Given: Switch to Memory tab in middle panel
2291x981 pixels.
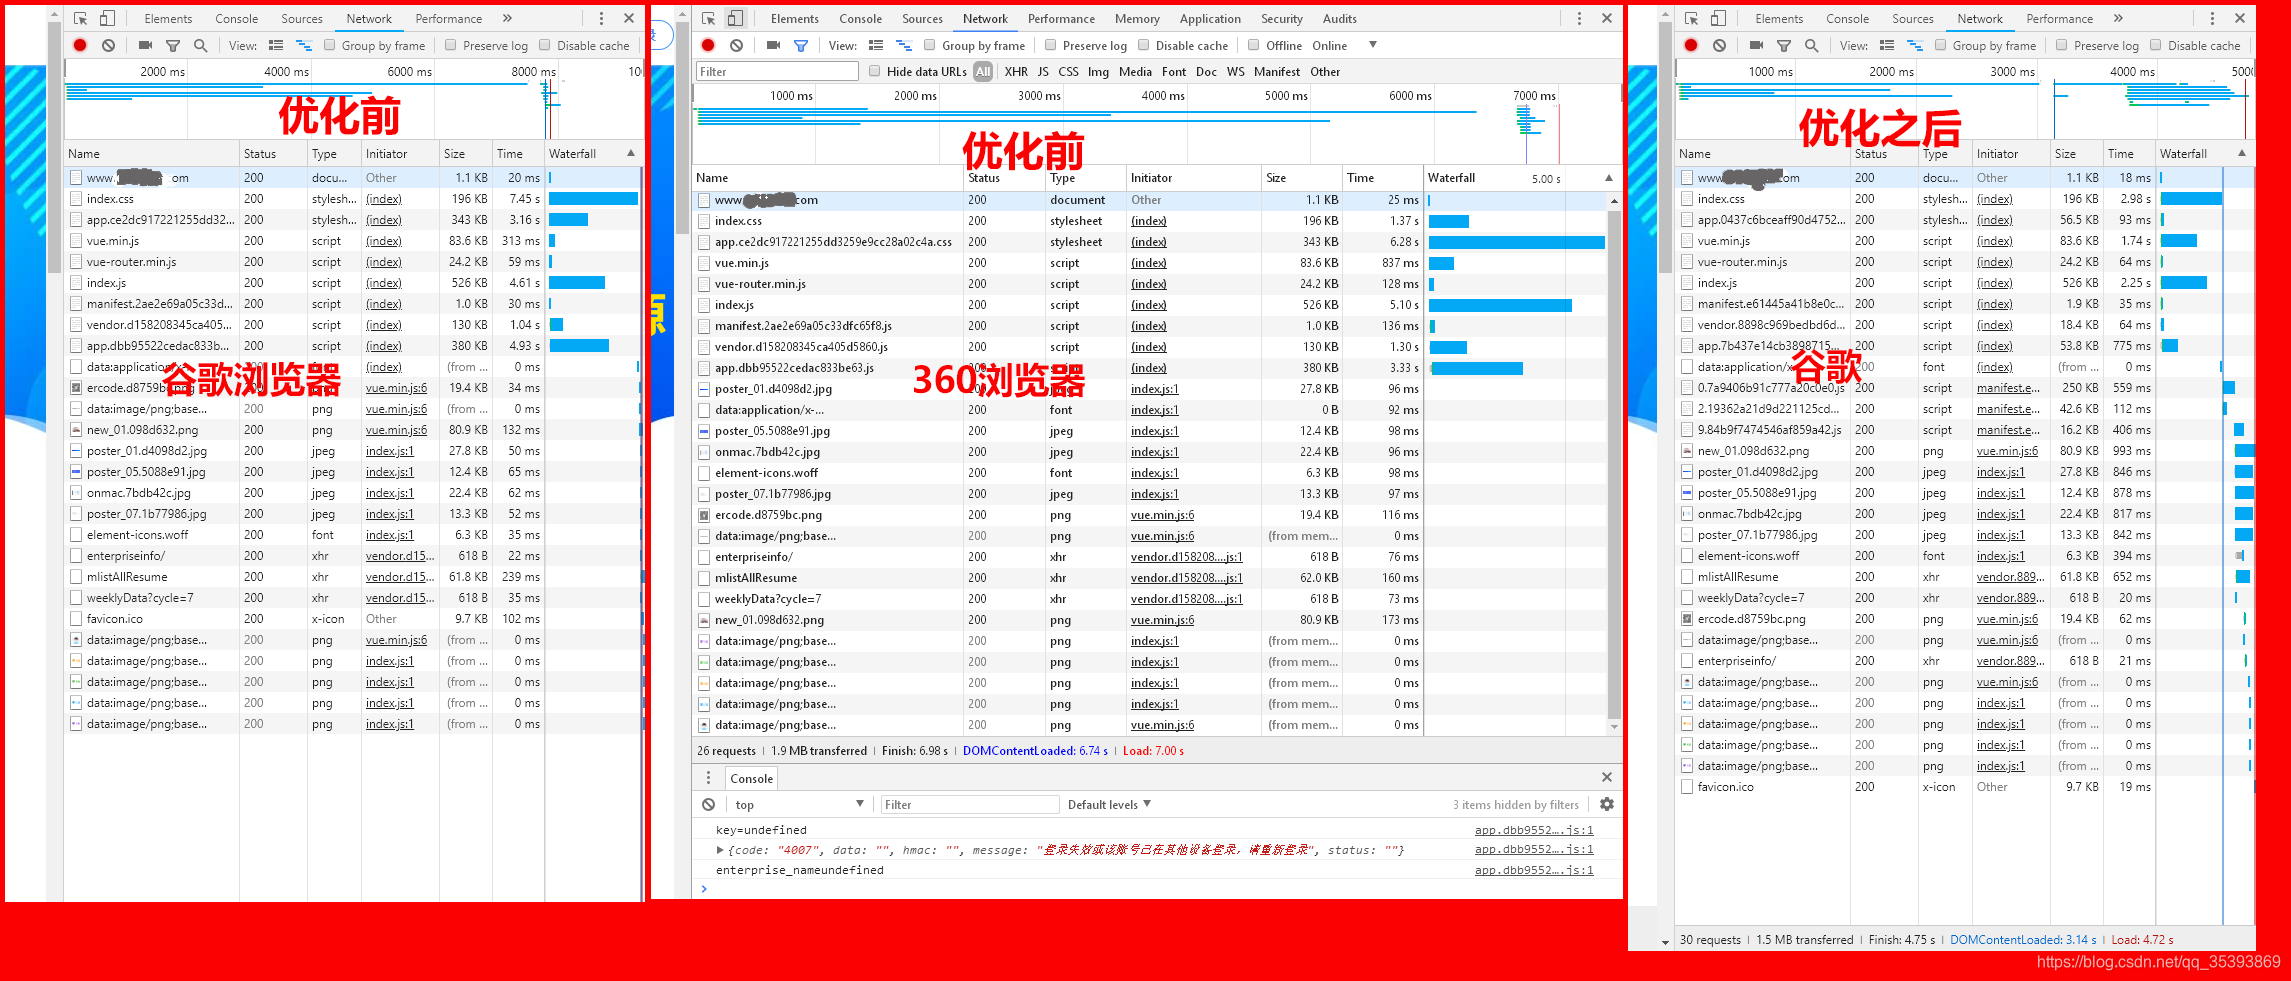Looking at the screenshot, I should [1137, 18].
